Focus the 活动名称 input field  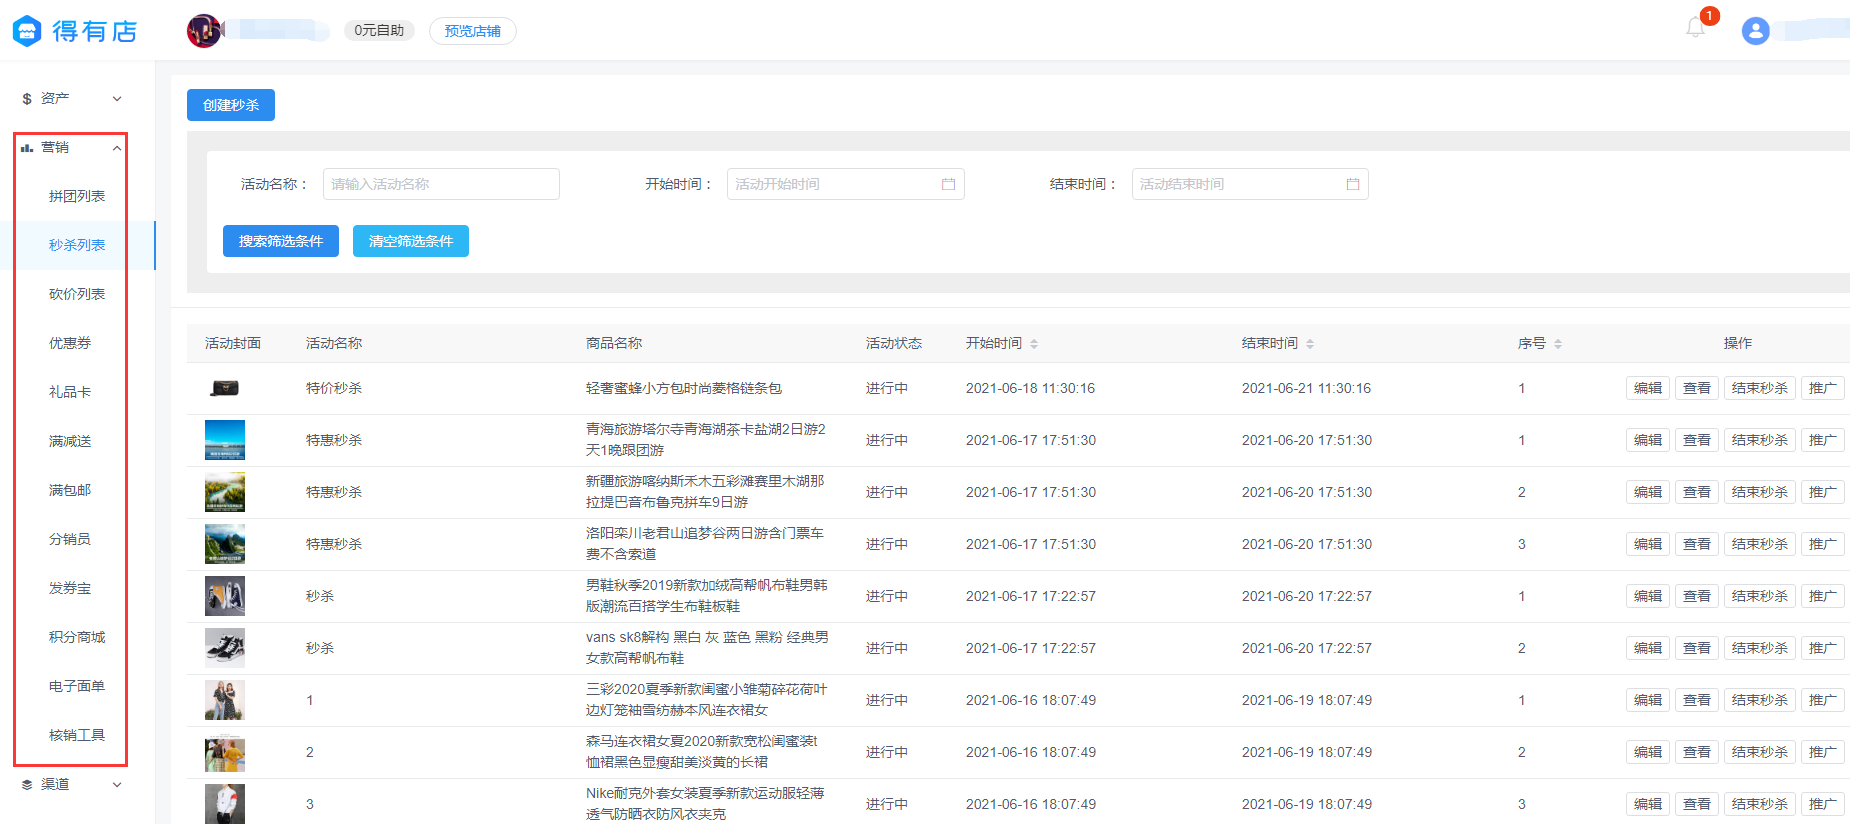(x=440, y=184)
